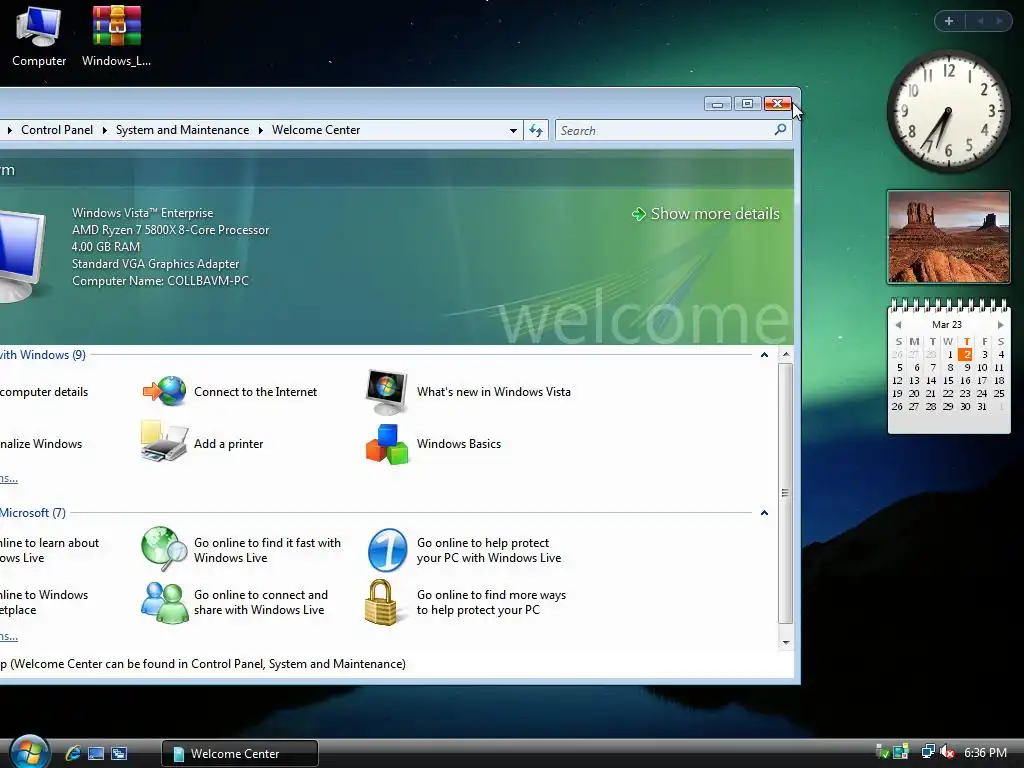Screen dimensions: 1024x768
Task: Click the 6:36 PM taskbar clock
Action: tap(985, 752)
